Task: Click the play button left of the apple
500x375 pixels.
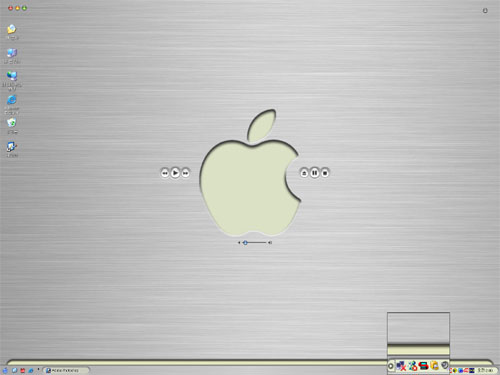Action: pyautogui.click(x=175, y=173)
